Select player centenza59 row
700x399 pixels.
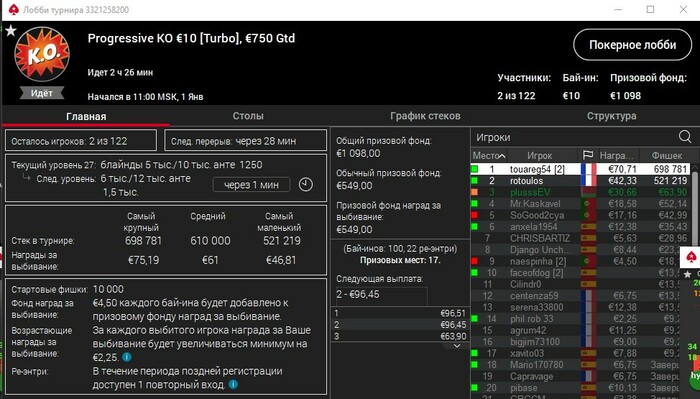[576, 296]
